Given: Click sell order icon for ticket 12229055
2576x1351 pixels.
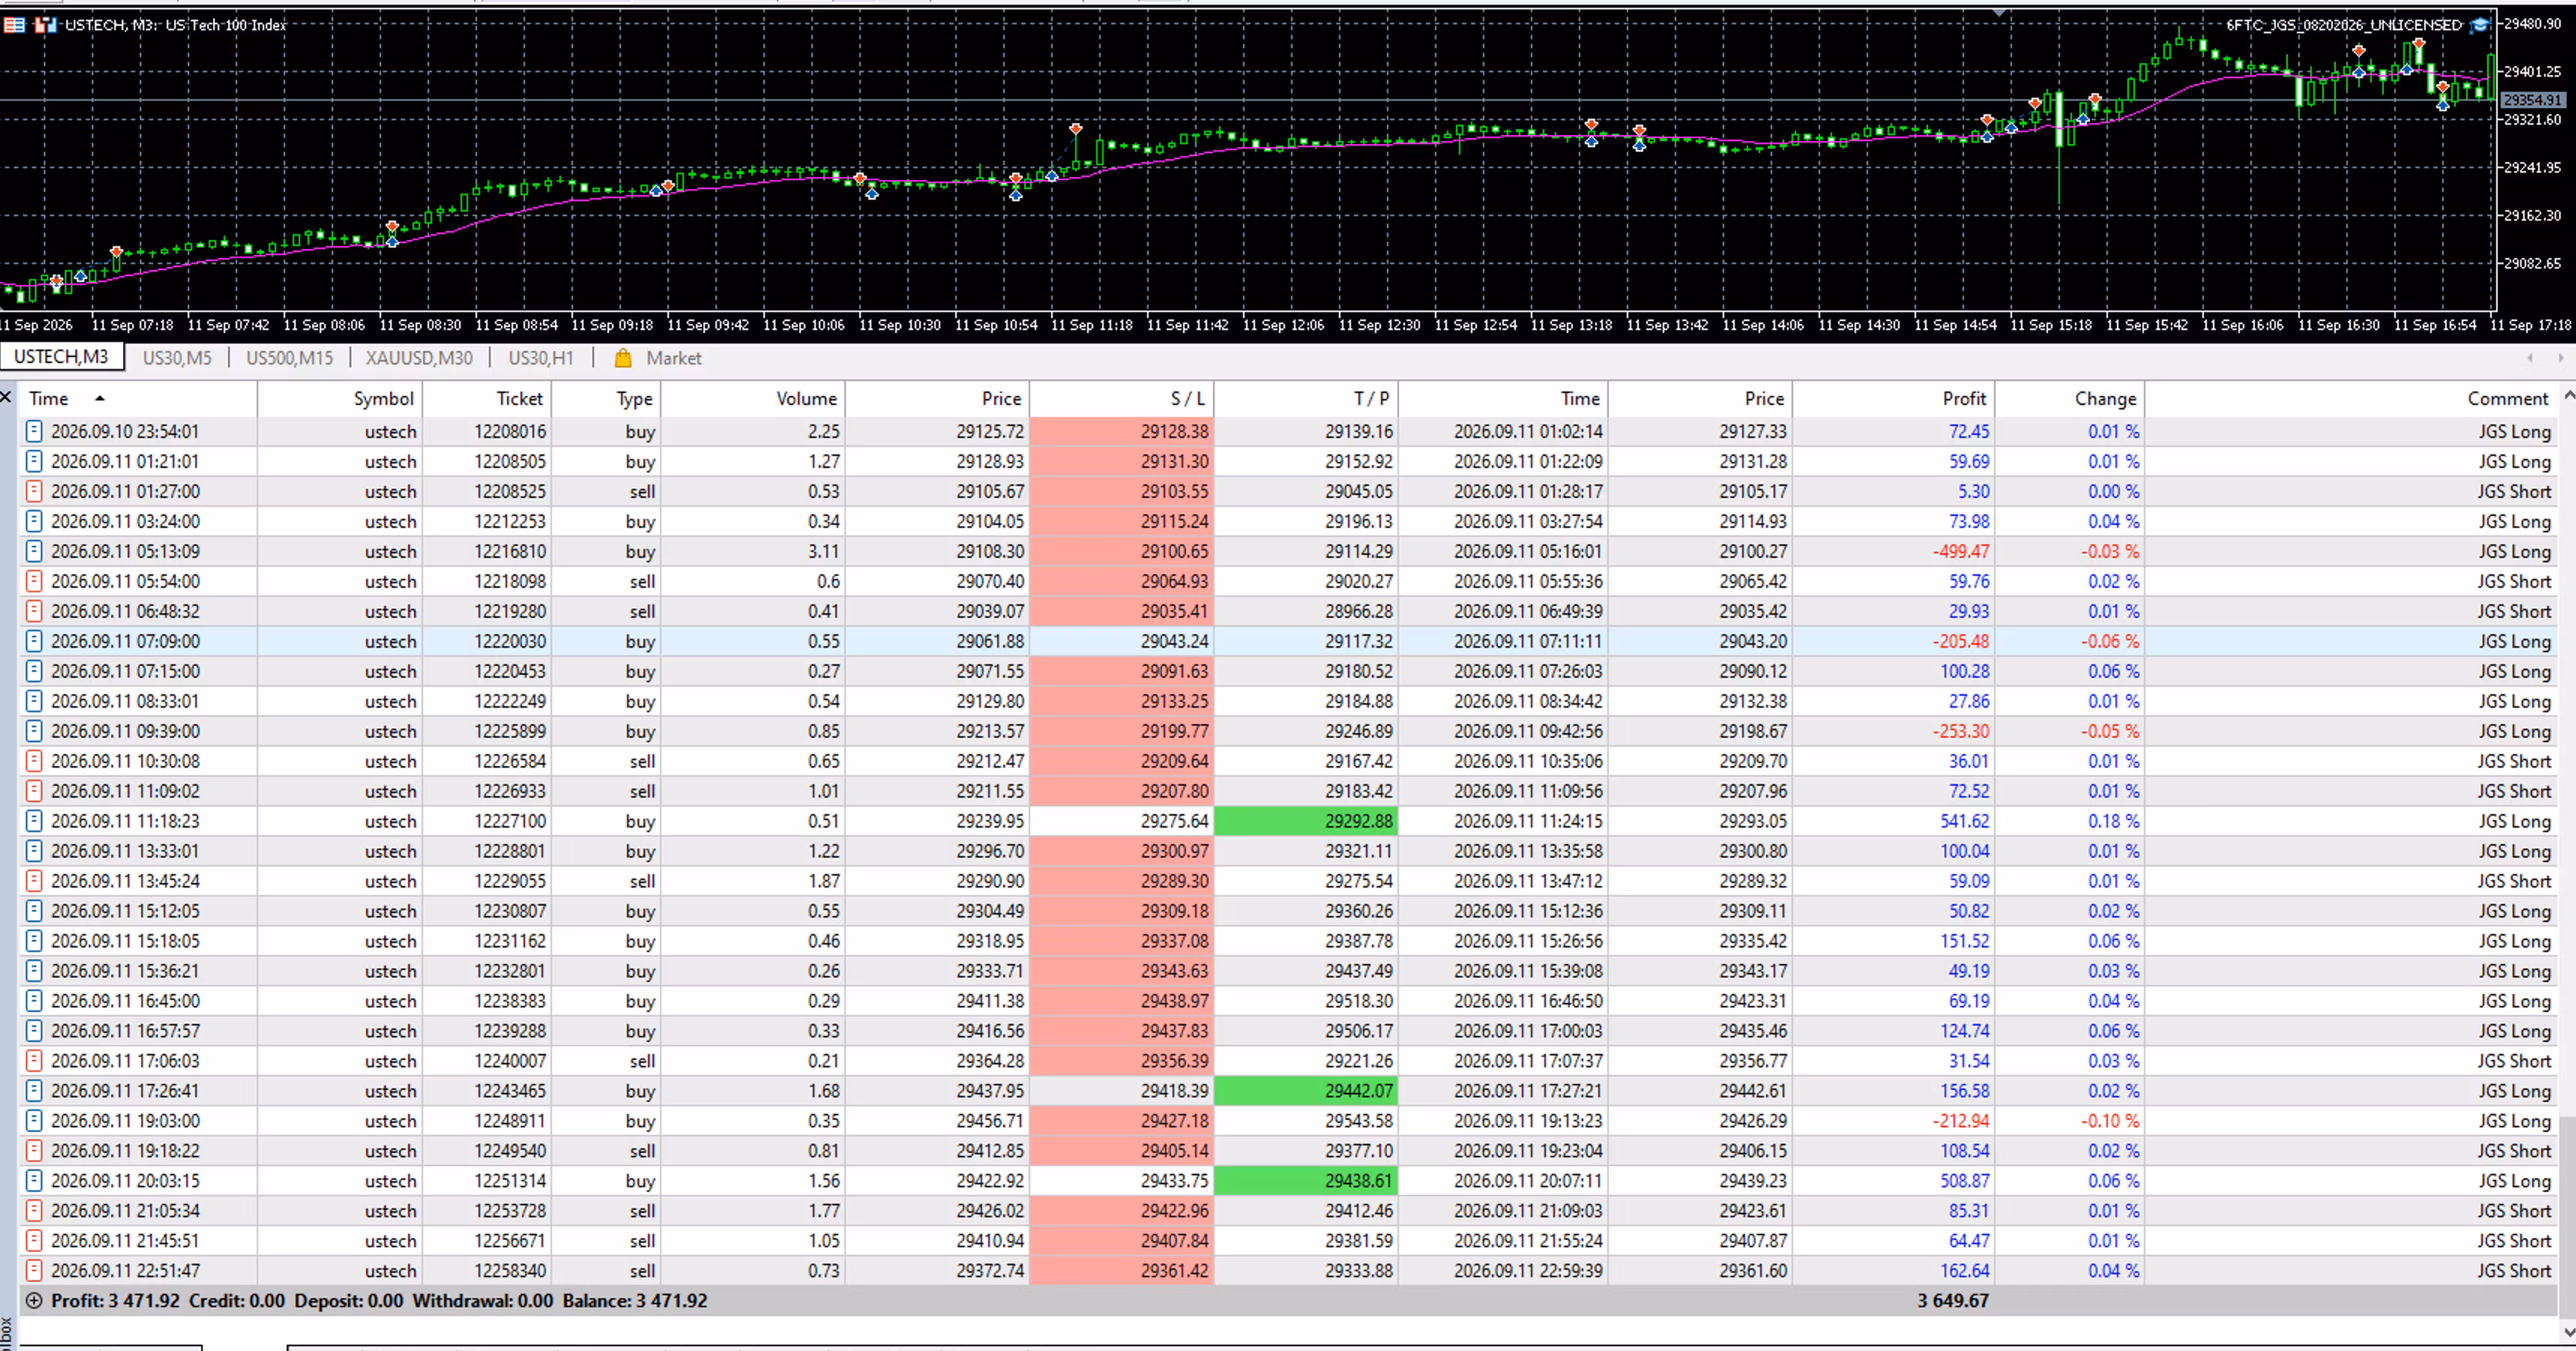Looking at the screenshot, I should pos(34,881).
